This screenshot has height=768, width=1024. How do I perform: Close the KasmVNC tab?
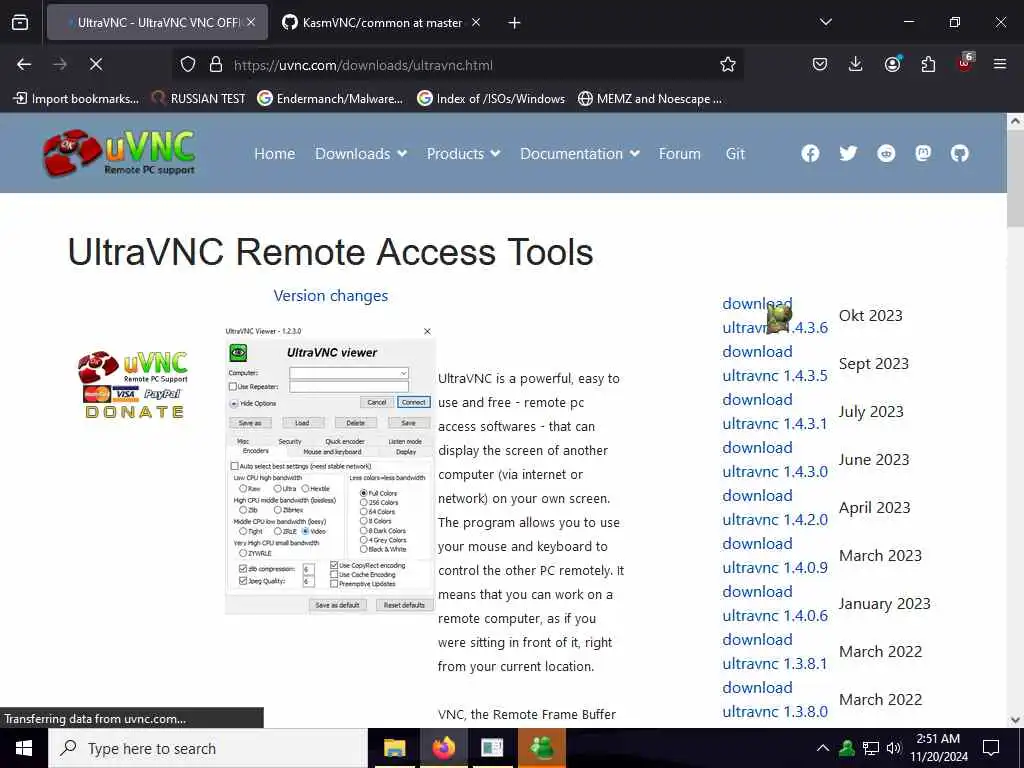point(475,23)
